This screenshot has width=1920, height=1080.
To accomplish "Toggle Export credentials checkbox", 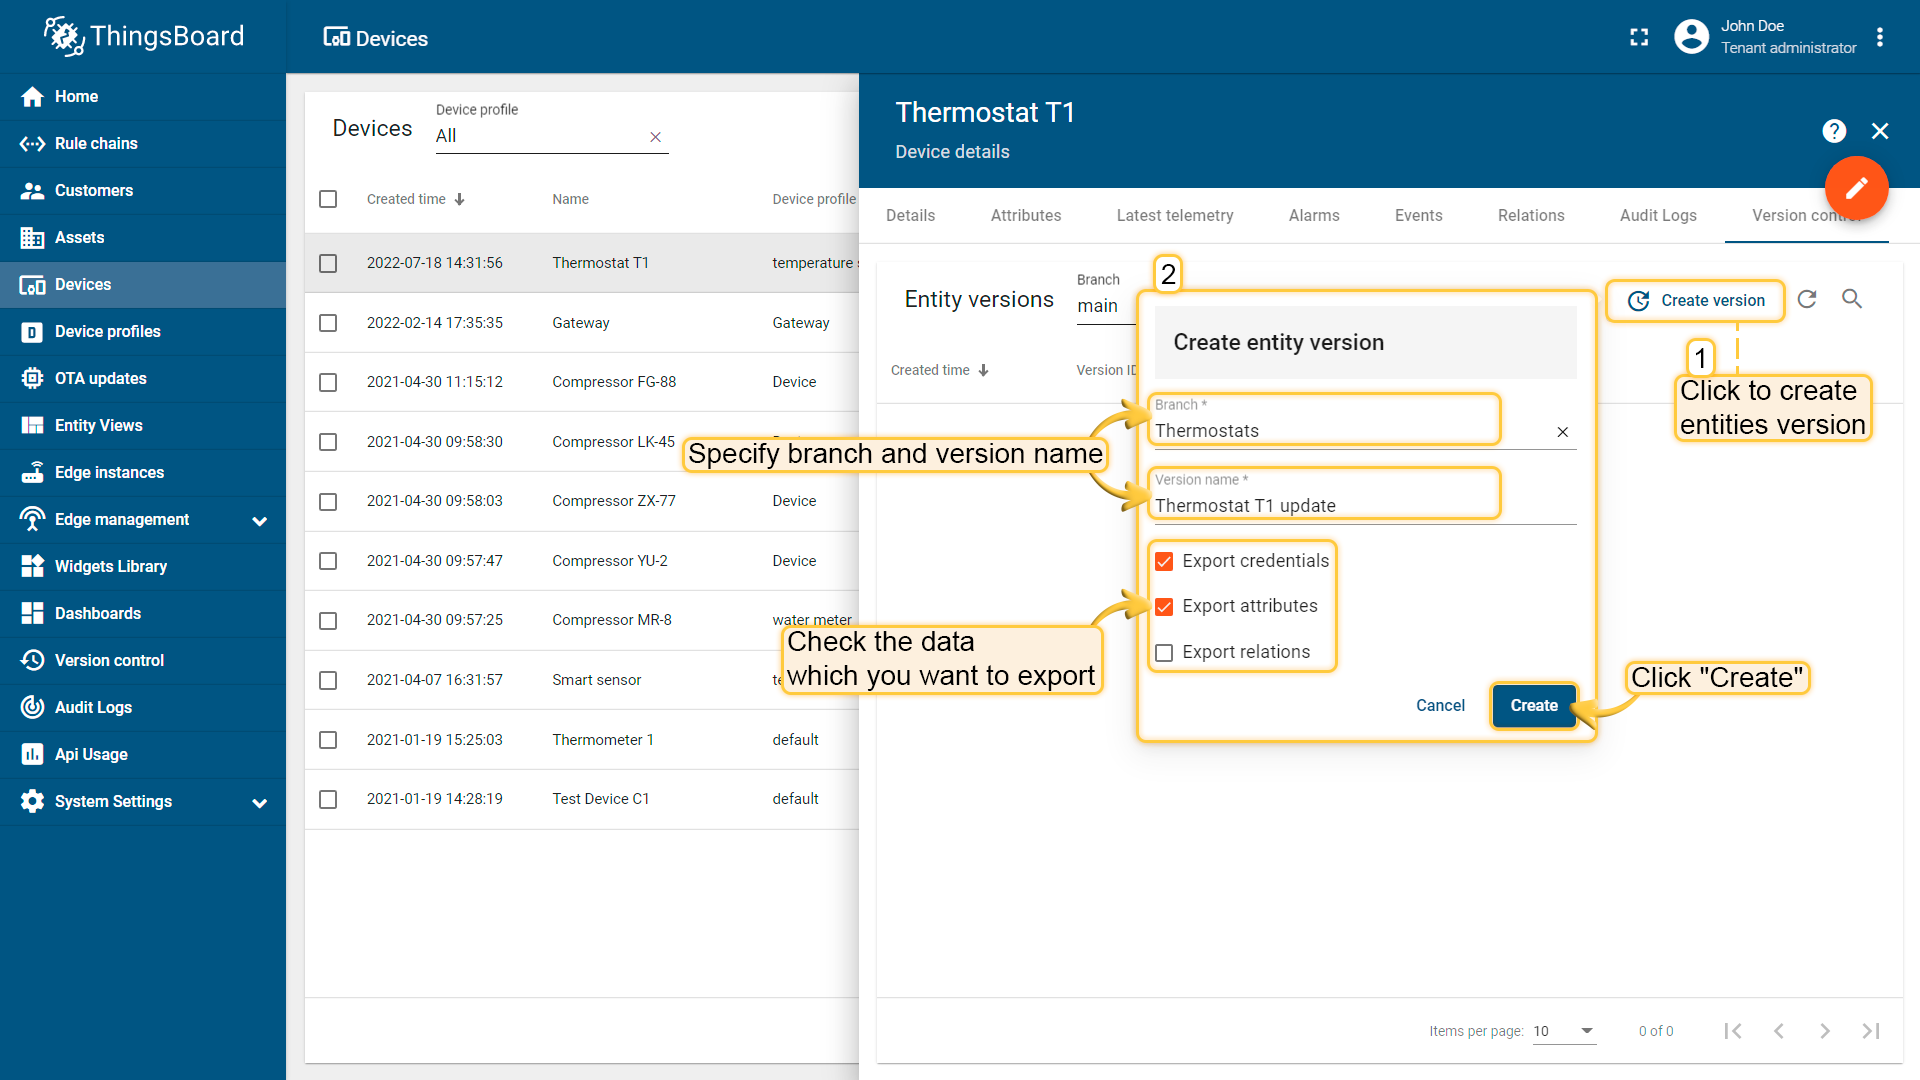I will click(1164, 561).
